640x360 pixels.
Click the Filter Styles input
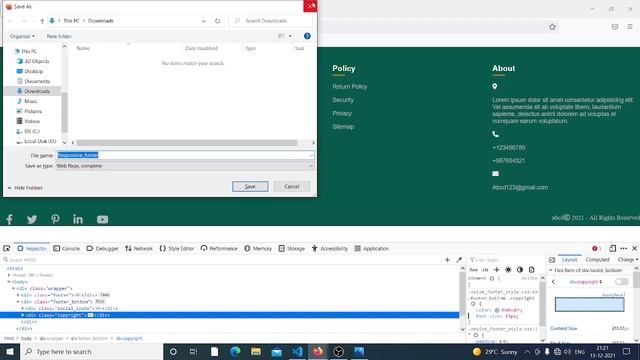pyautogui.click(x=505, y=260)
